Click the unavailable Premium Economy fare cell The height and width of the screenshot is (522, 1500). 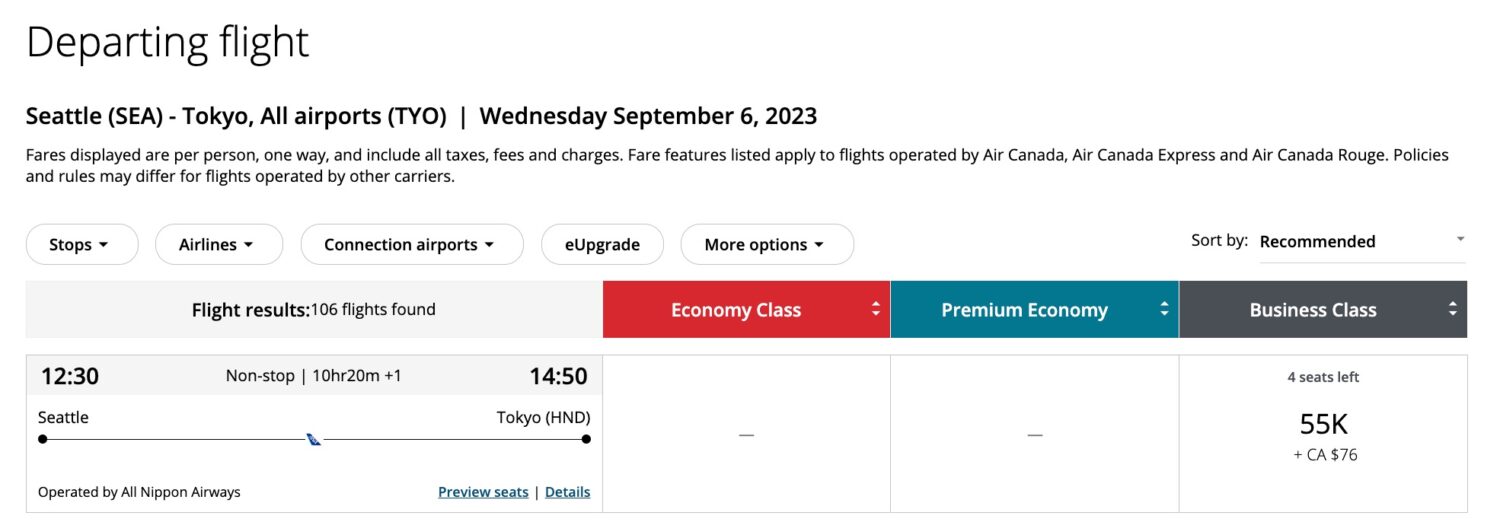point(1034,434)
